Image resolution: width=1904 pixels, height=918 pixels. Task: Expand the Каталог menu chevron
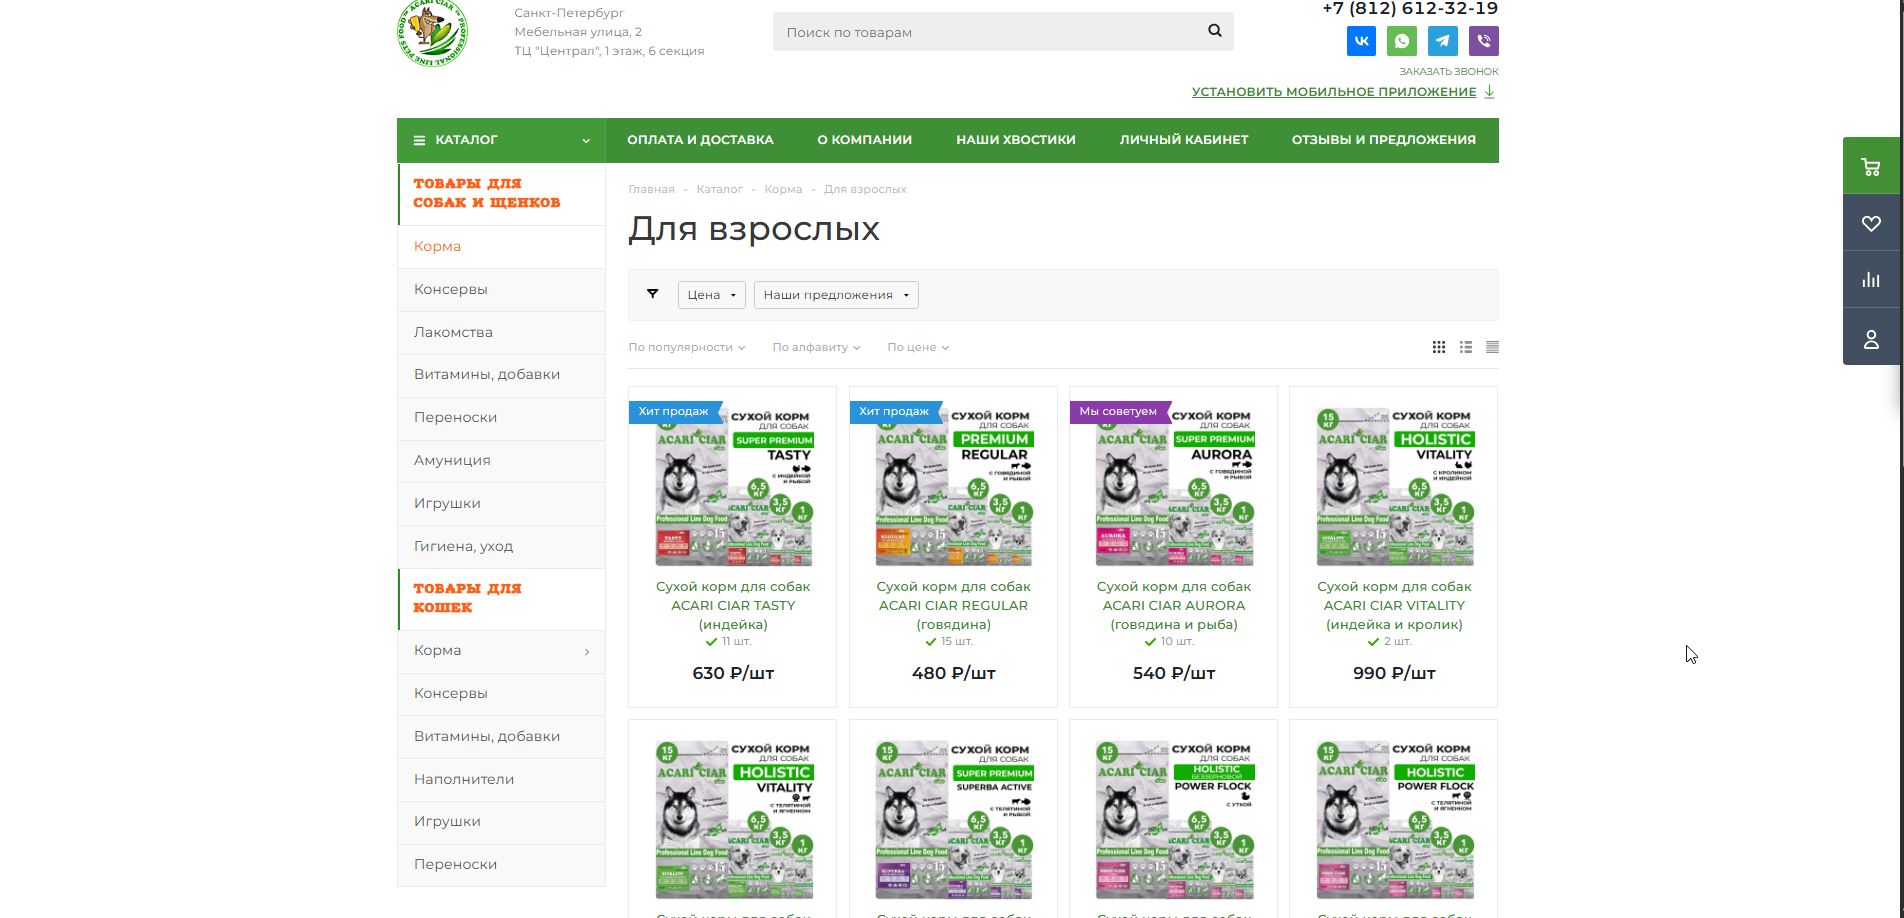click(586, 141)
